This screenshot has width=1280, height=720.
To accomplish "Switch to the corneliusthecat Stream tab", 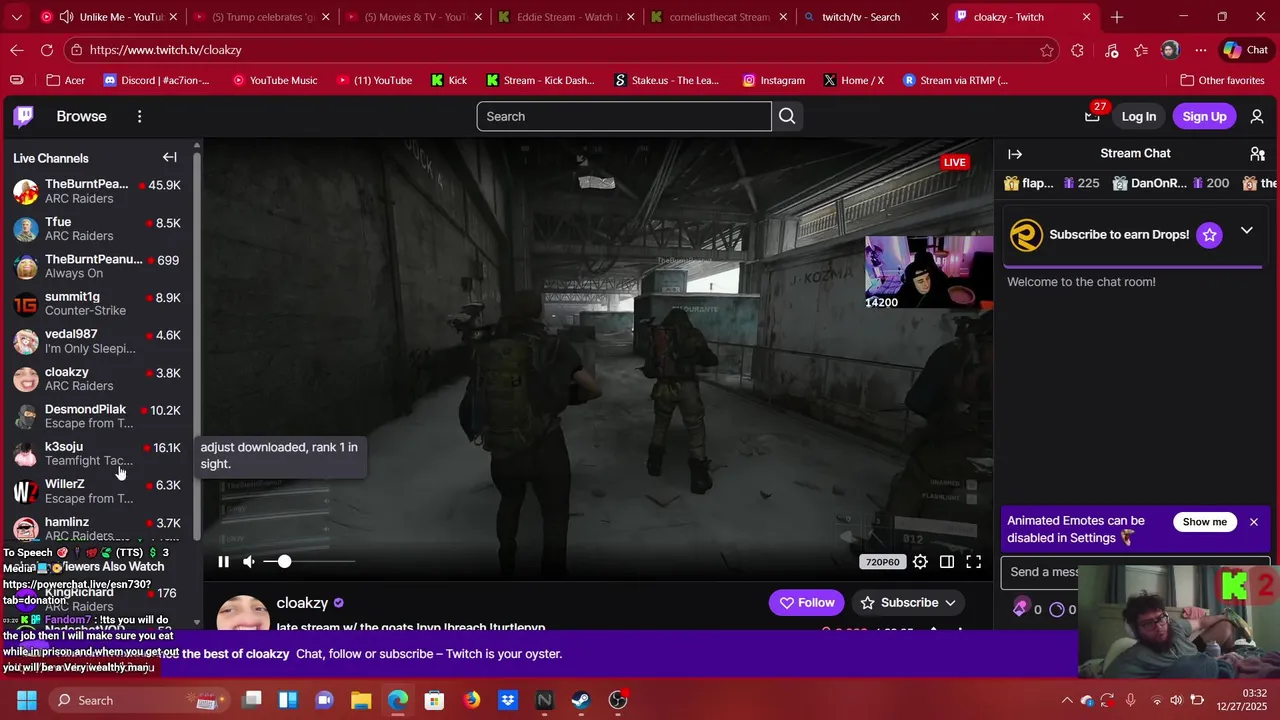I will [718, 17].
